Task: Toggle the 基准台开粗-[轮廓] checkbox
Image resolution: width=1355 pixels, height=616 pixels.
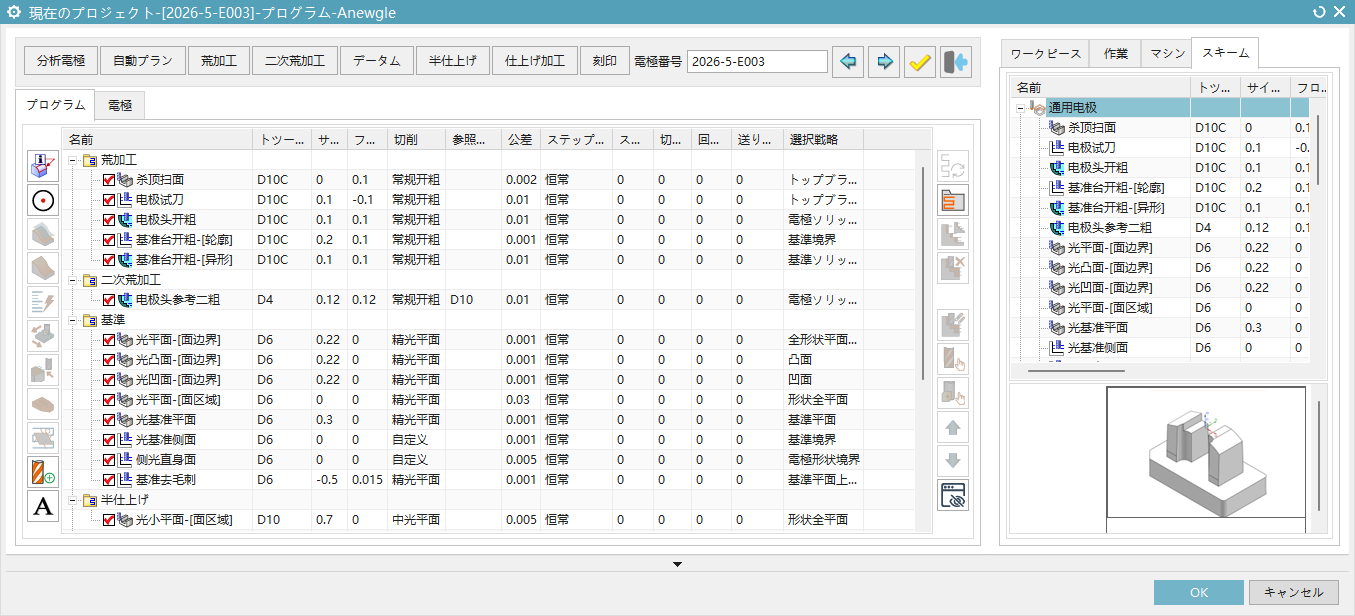Action: (110, 240)
